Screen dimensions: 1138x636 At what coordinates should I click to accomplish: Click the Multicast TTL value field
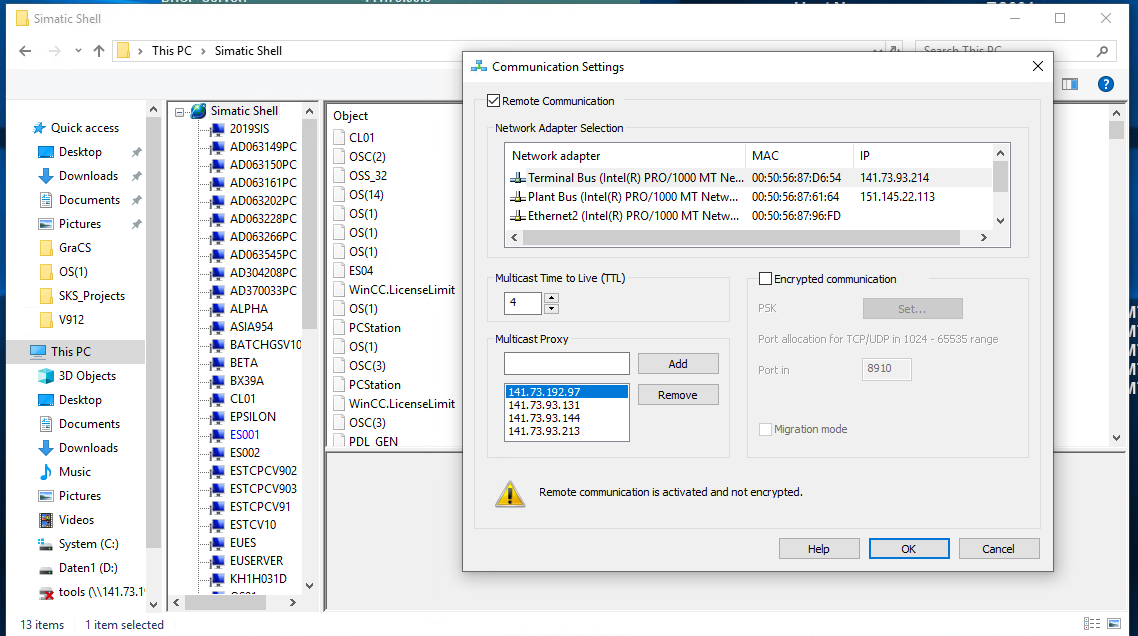pos(523,303)
